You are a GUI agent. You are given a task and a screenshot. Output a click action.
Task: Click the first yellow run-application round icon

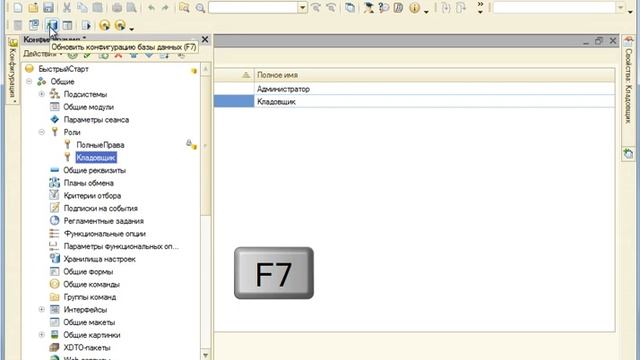point(104,25)
